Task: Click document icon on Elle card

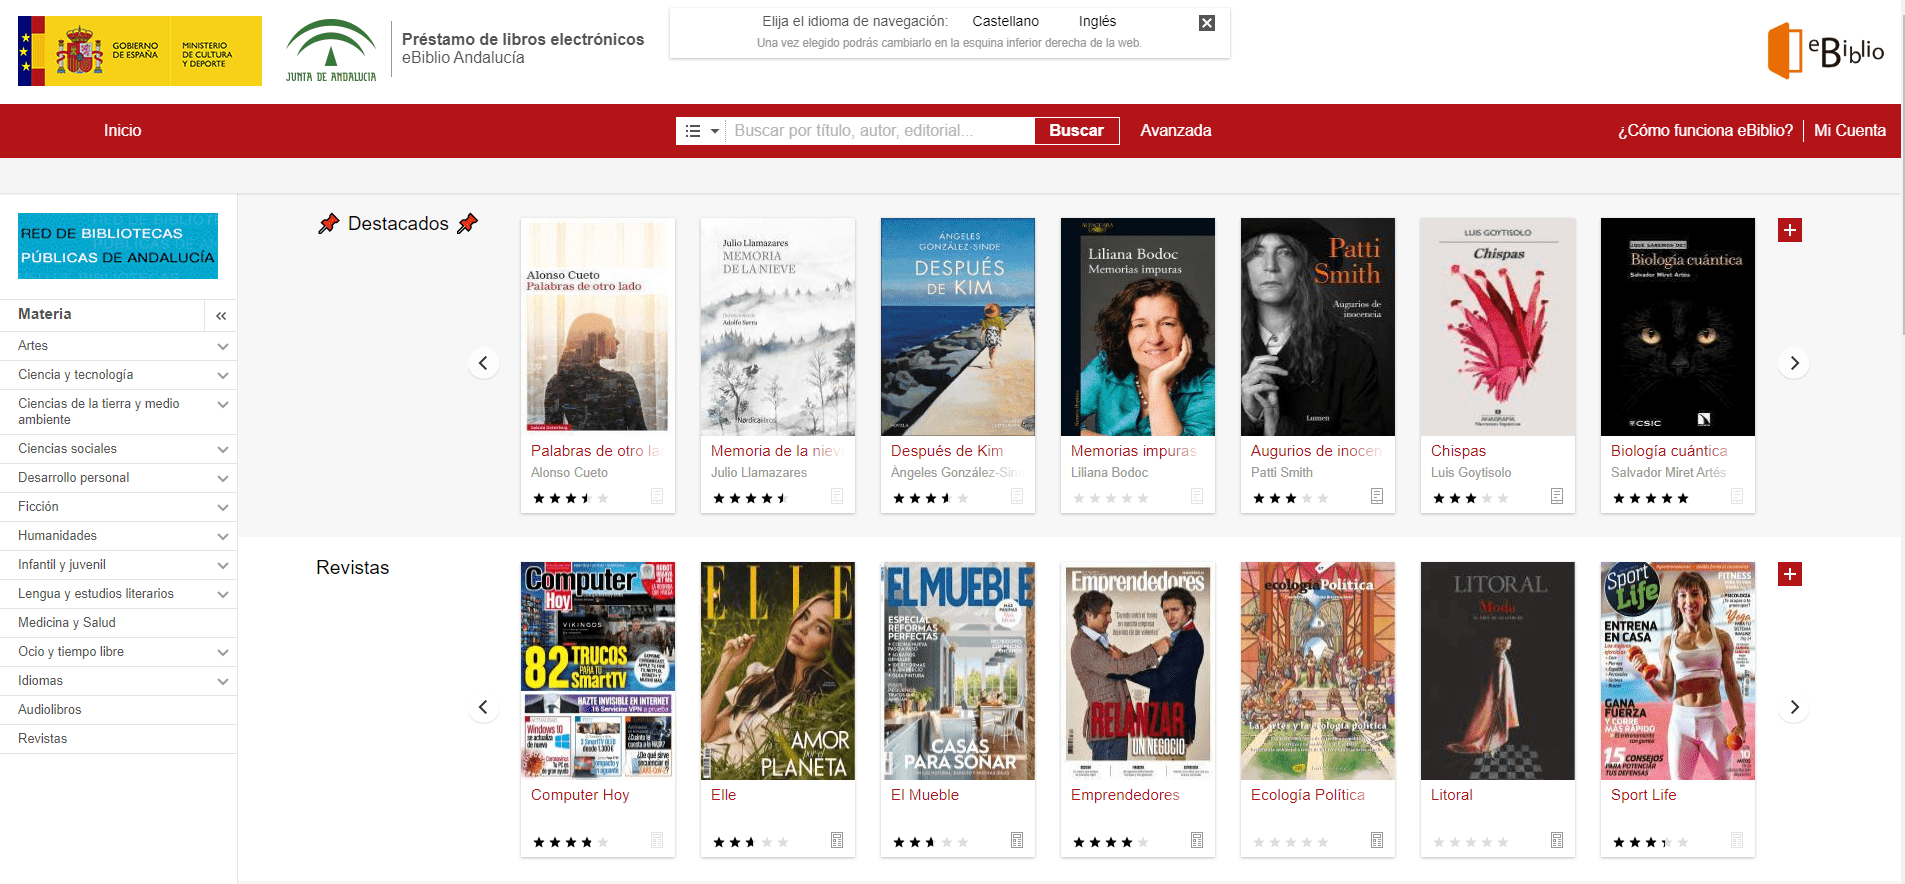Action: (x=837, y=840)
